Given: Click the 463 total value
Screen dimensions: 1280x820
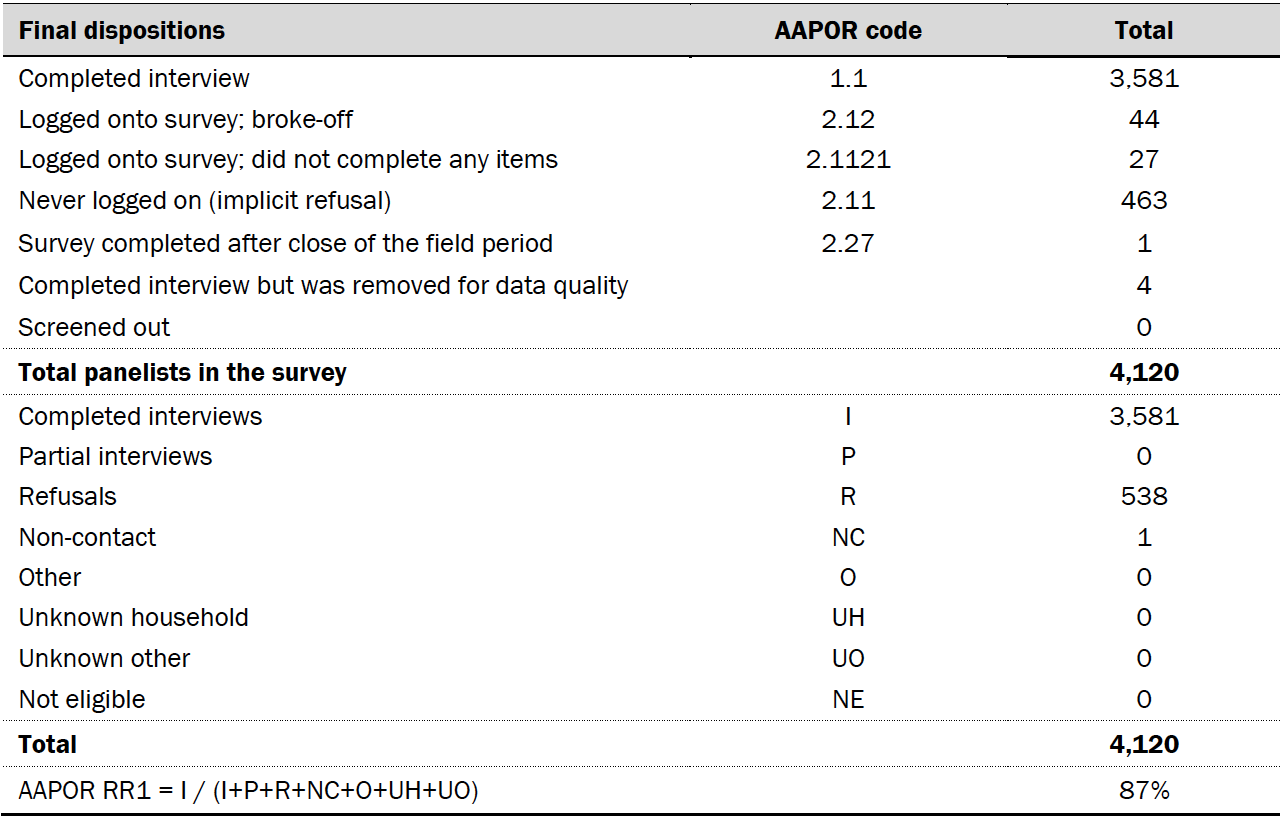Looking at the screenshot, I should pyautogui.click(x=1144, y=200).
